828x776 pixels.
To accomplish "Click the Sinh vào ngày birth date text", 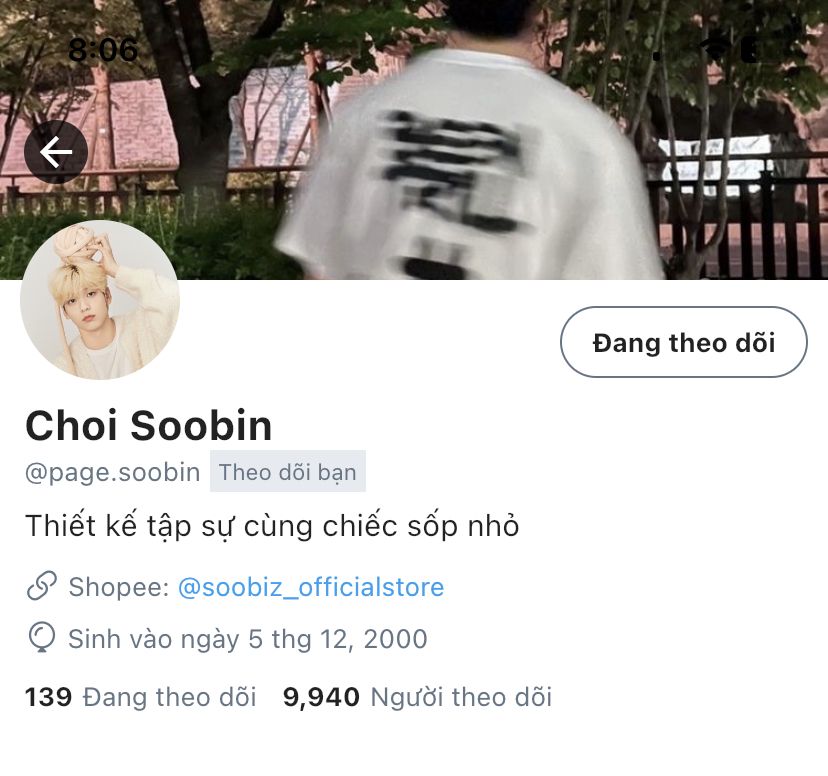I will [x=248, y=639].
